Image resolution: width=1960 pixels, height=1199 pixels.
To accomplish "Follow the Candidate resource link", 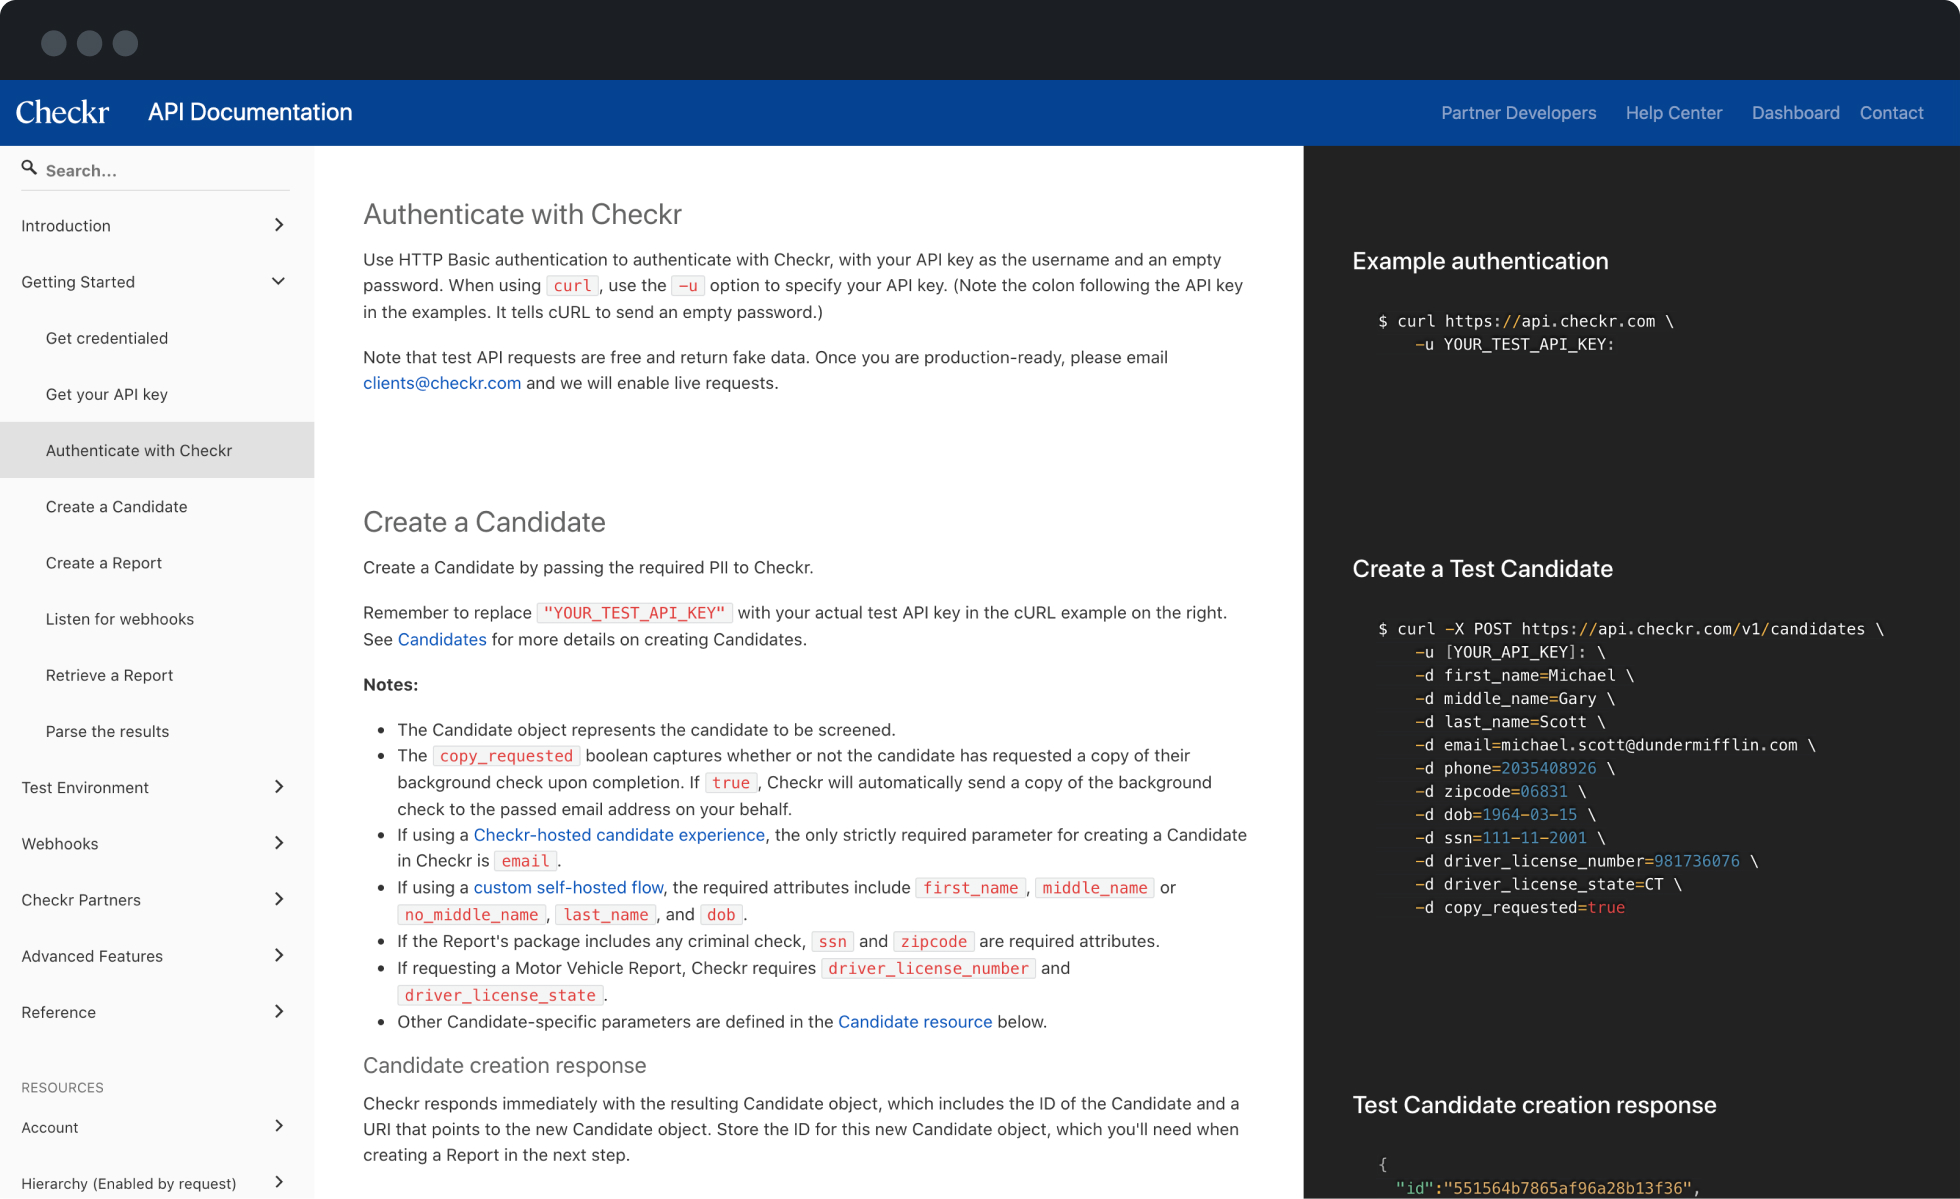I will 915,1021.
